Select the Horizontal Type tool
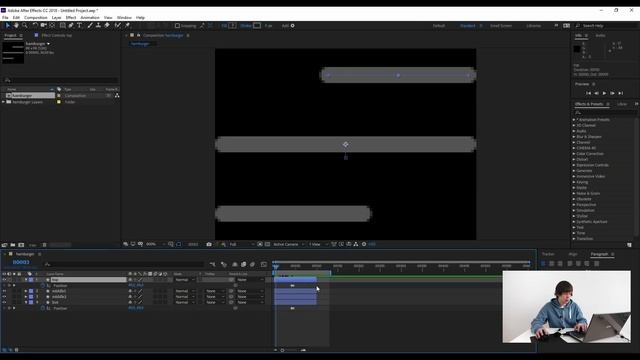The width and height of the screenshot is (640, 360). (x=79, y=25)
